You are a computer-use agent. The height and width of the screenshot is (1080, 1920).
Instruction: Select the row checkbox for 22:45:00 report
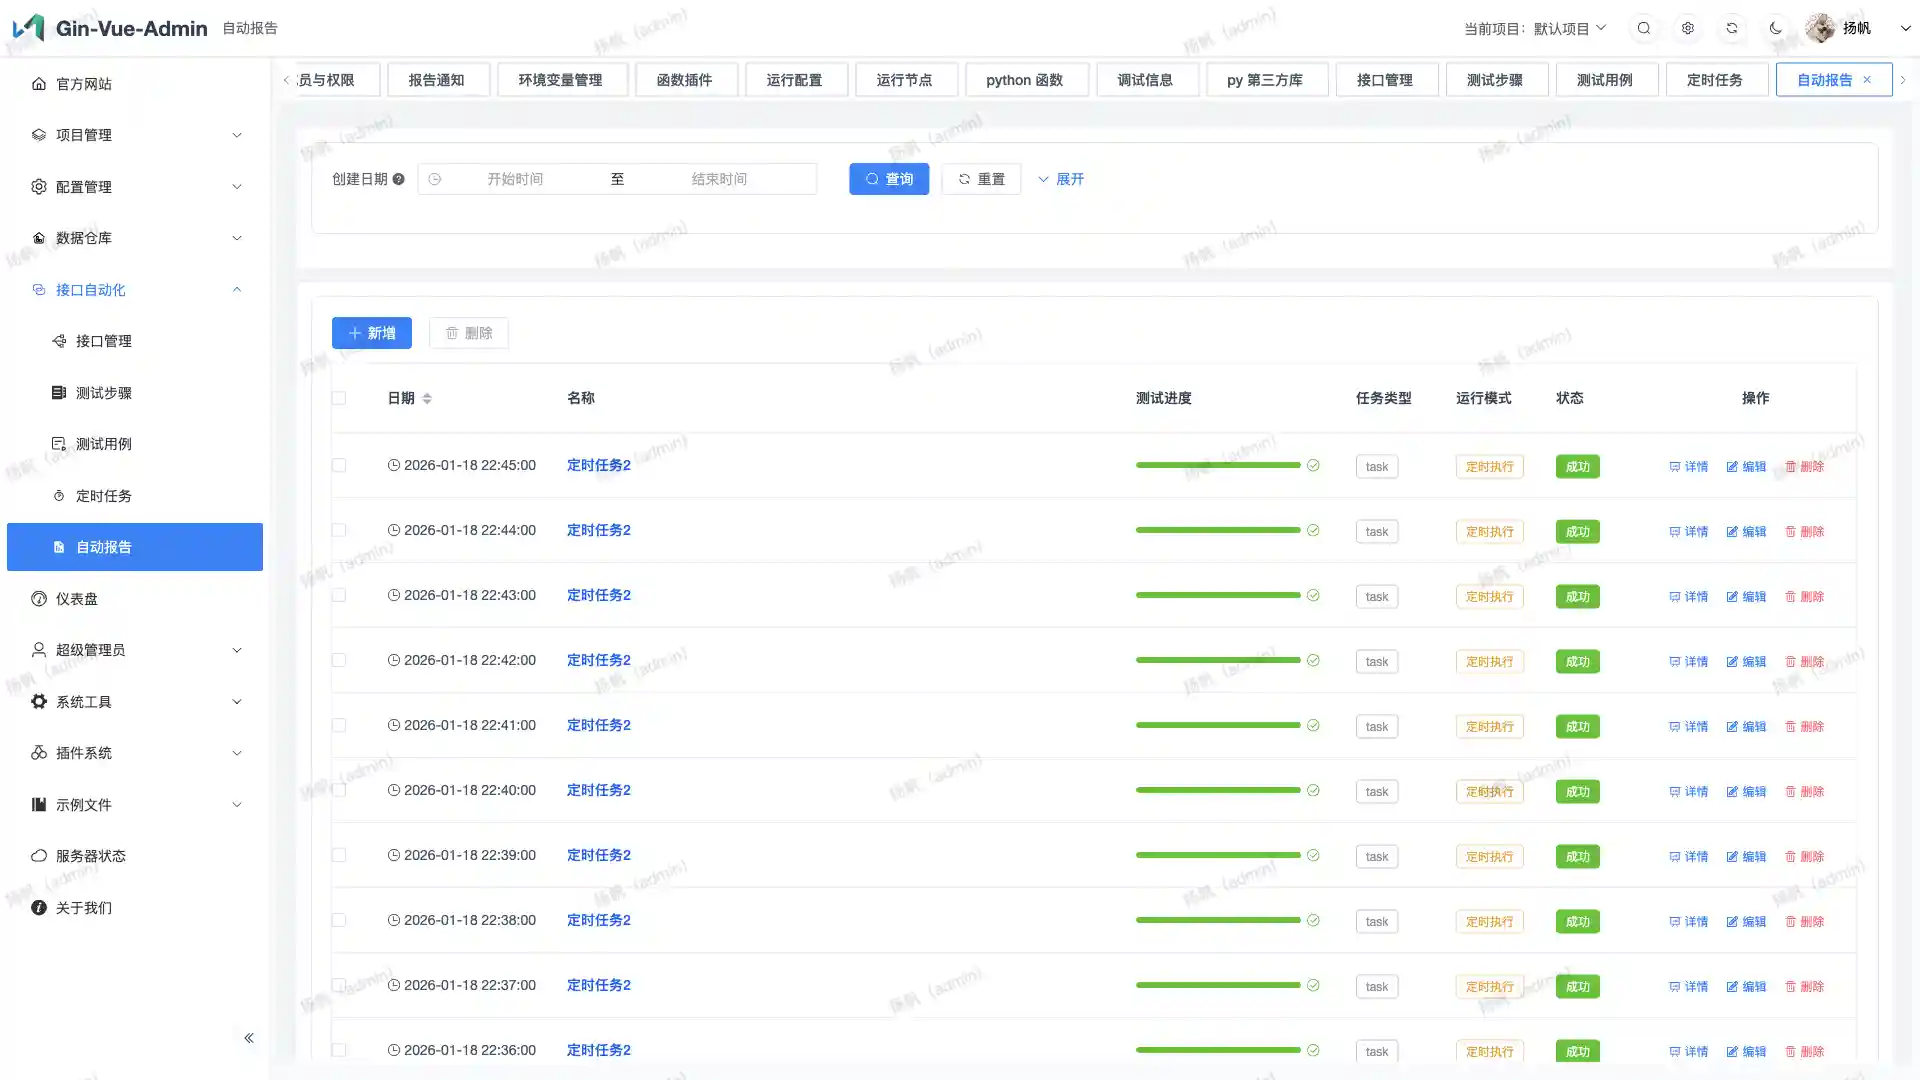(339, 465)
